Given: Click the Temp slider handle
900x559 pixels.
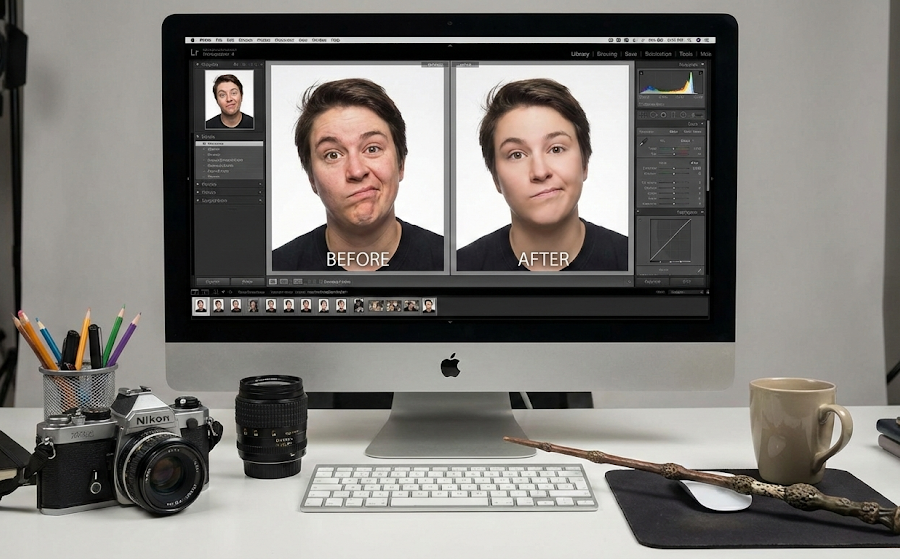Looking at the screenshot, I should 673,149.
